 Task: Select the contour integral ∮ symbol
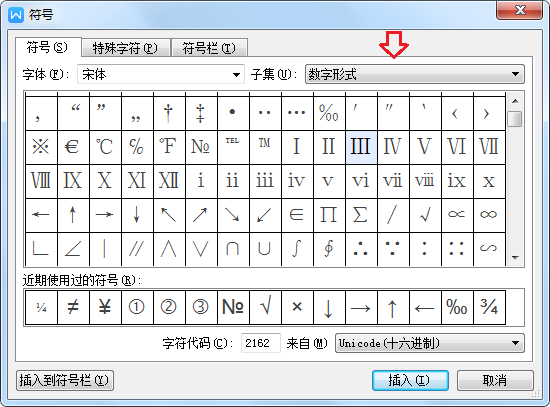[x=329, y=248]
